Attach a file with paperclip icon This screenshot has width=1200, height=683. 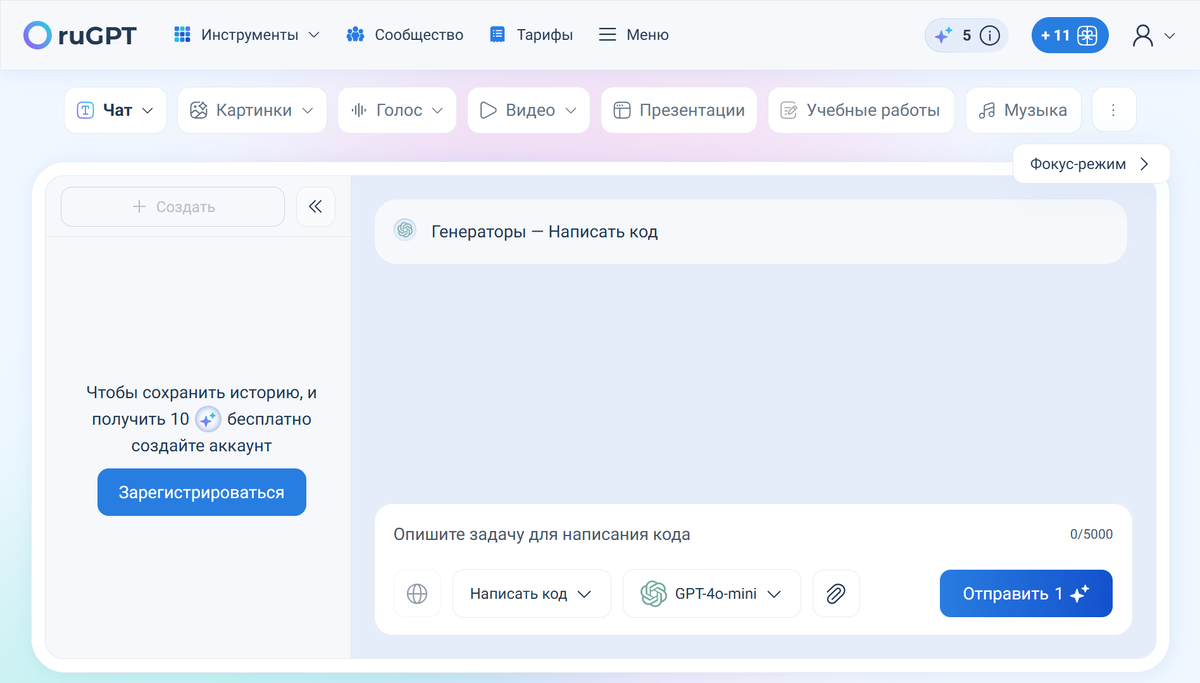click(836, 594)
